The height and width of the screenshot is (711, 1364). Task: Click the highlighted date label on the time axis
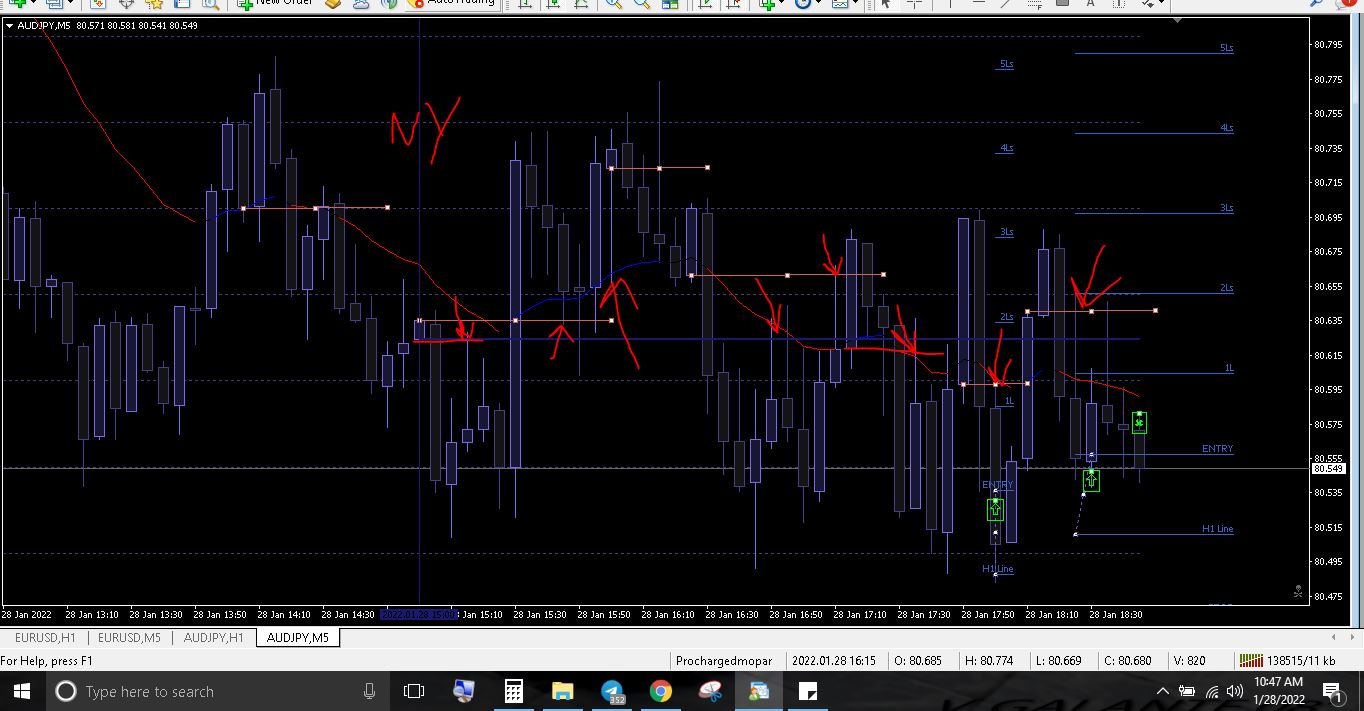(418, 614)
